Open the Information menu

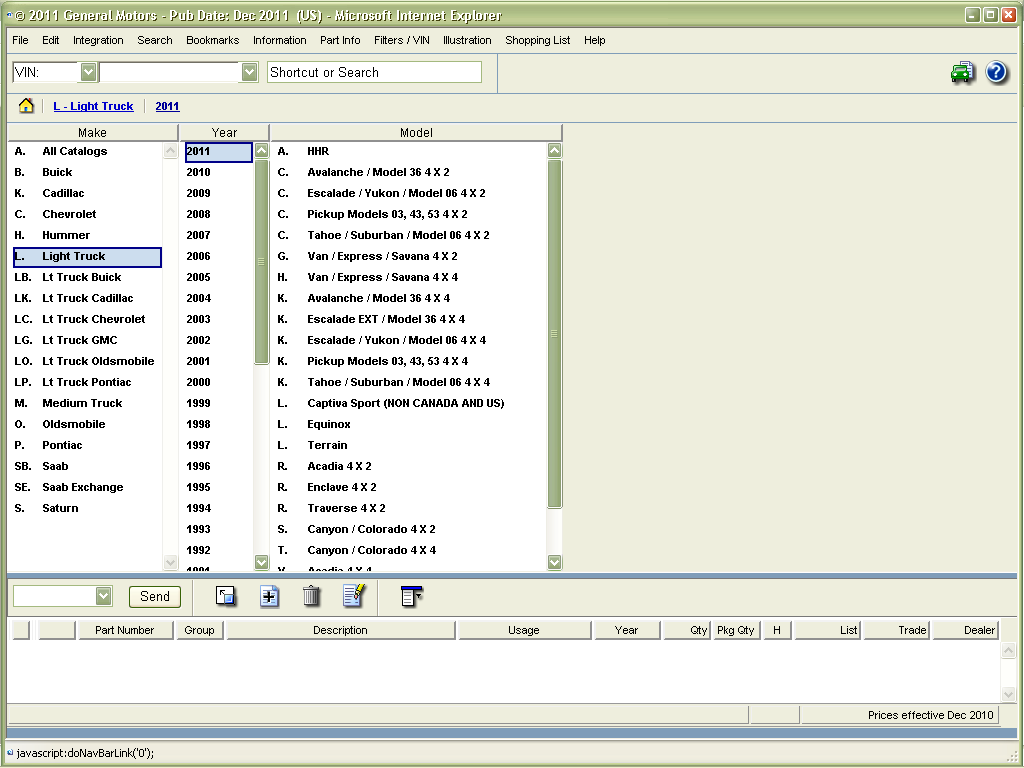coord(280,40)
